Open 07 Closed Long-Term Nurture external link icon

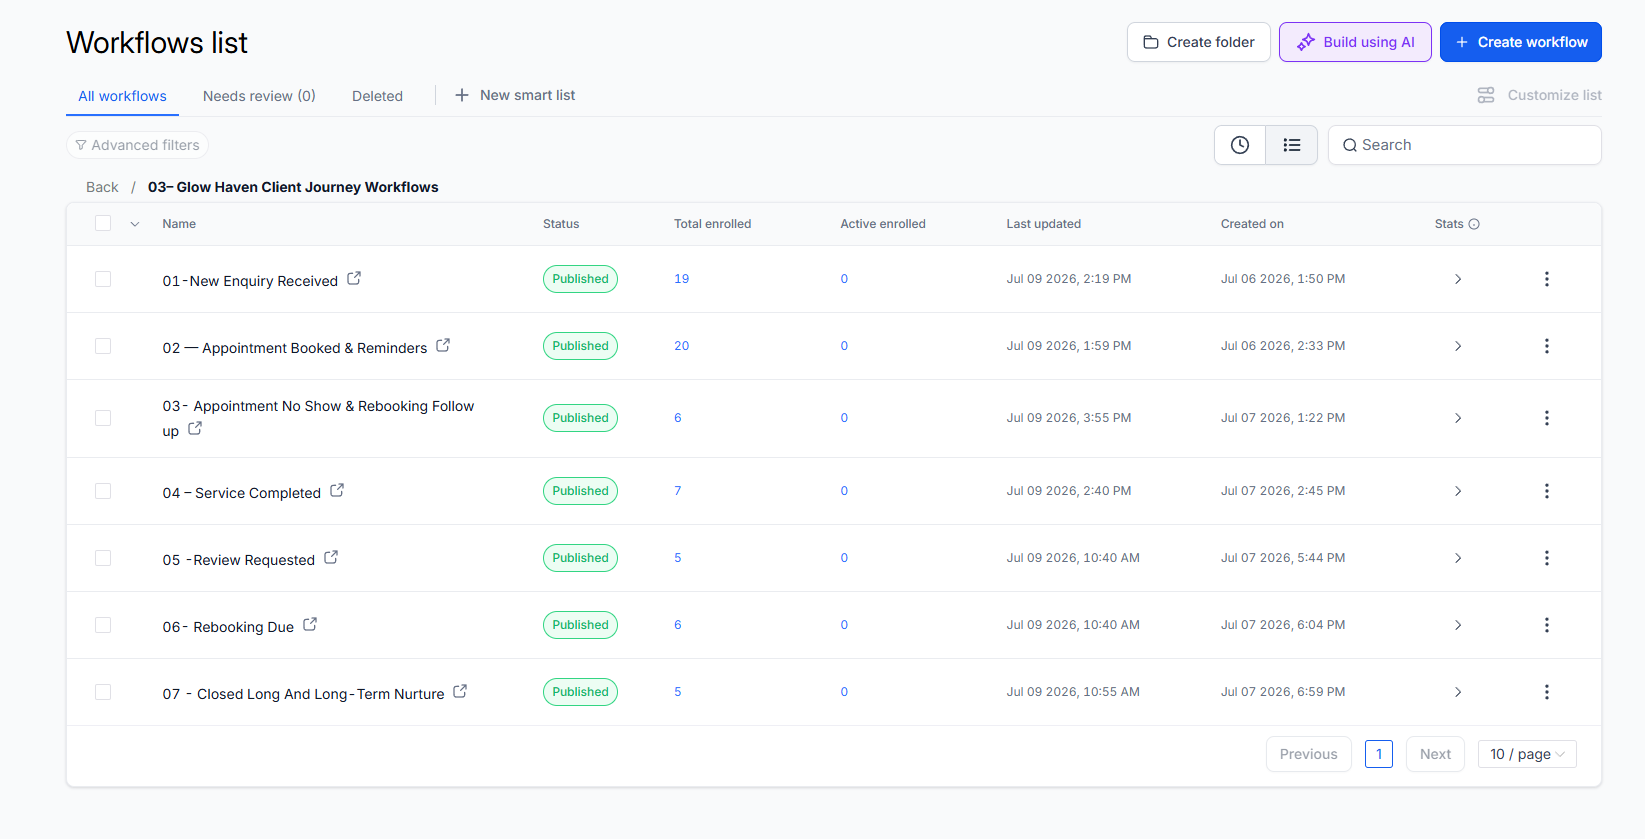point(460,692)
